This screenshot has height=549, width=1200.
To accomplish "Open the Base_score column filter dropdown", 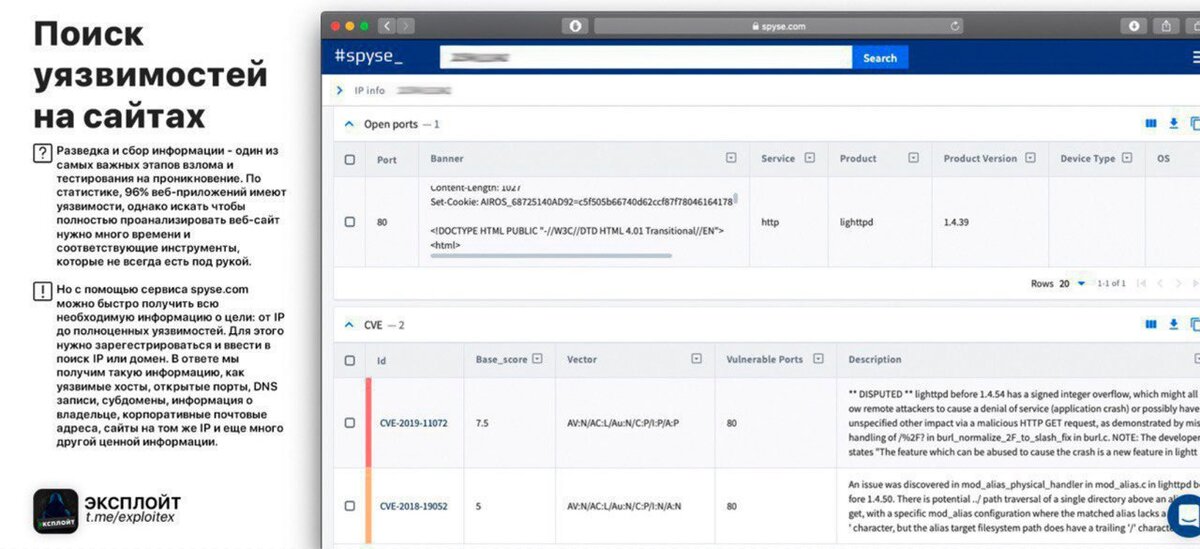I will (538, 359).
